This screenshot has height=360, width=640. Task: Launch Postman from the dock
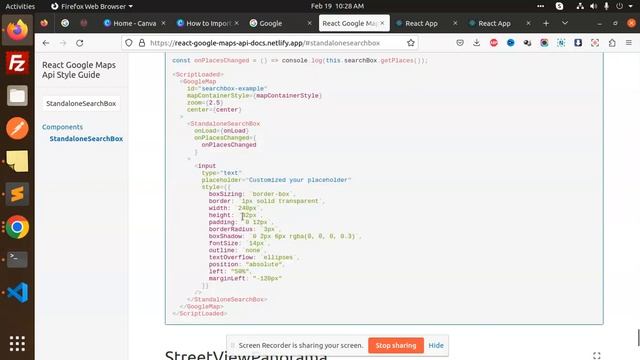17,128
